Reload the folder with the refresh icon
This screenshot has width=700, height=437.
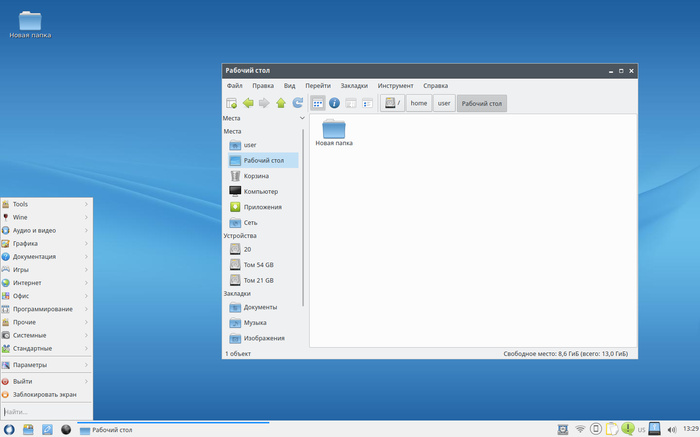click(297, 103)
